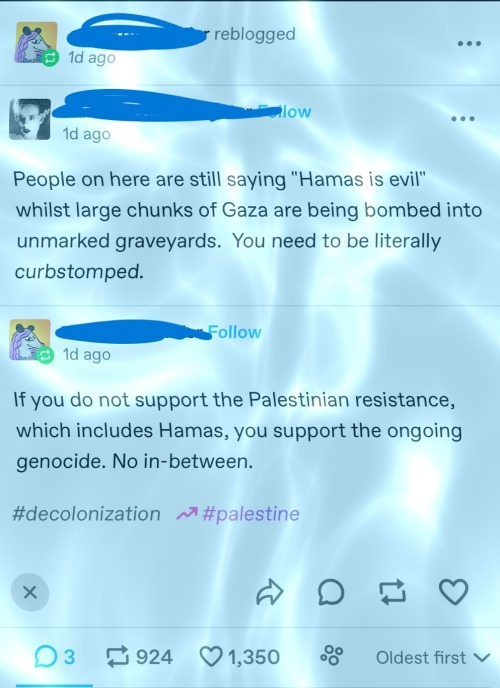This screenshot has width=500, height=688.
Task: Tap the trending arrow beside #palestine
Action: 187,513
